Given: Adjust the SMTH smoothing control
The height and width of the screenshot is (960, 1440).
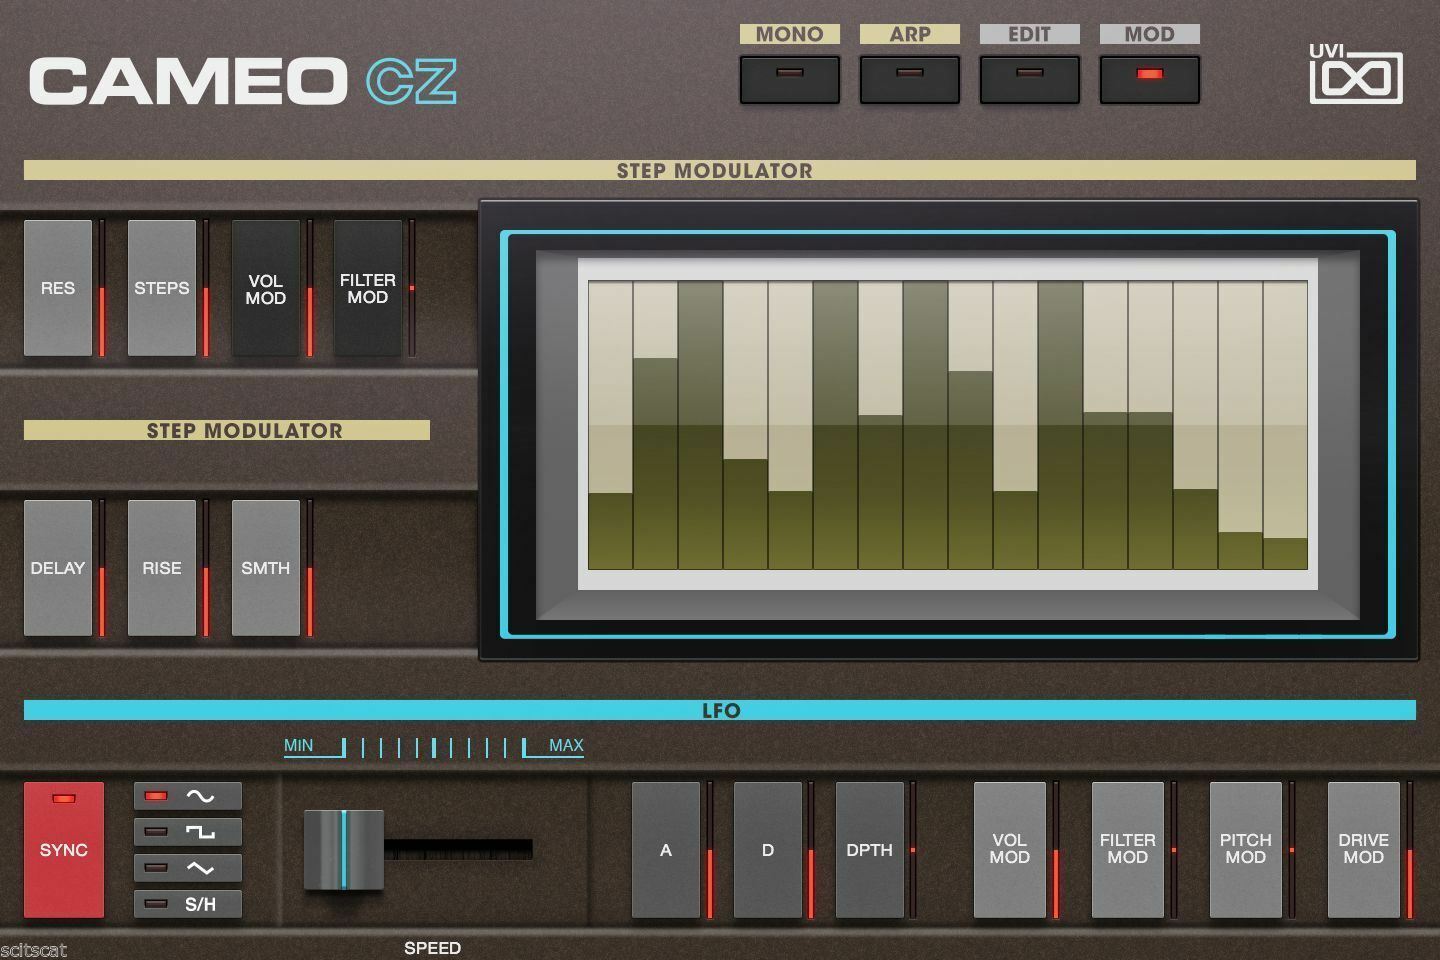Looking at the screenshot, I should [266, 568].
